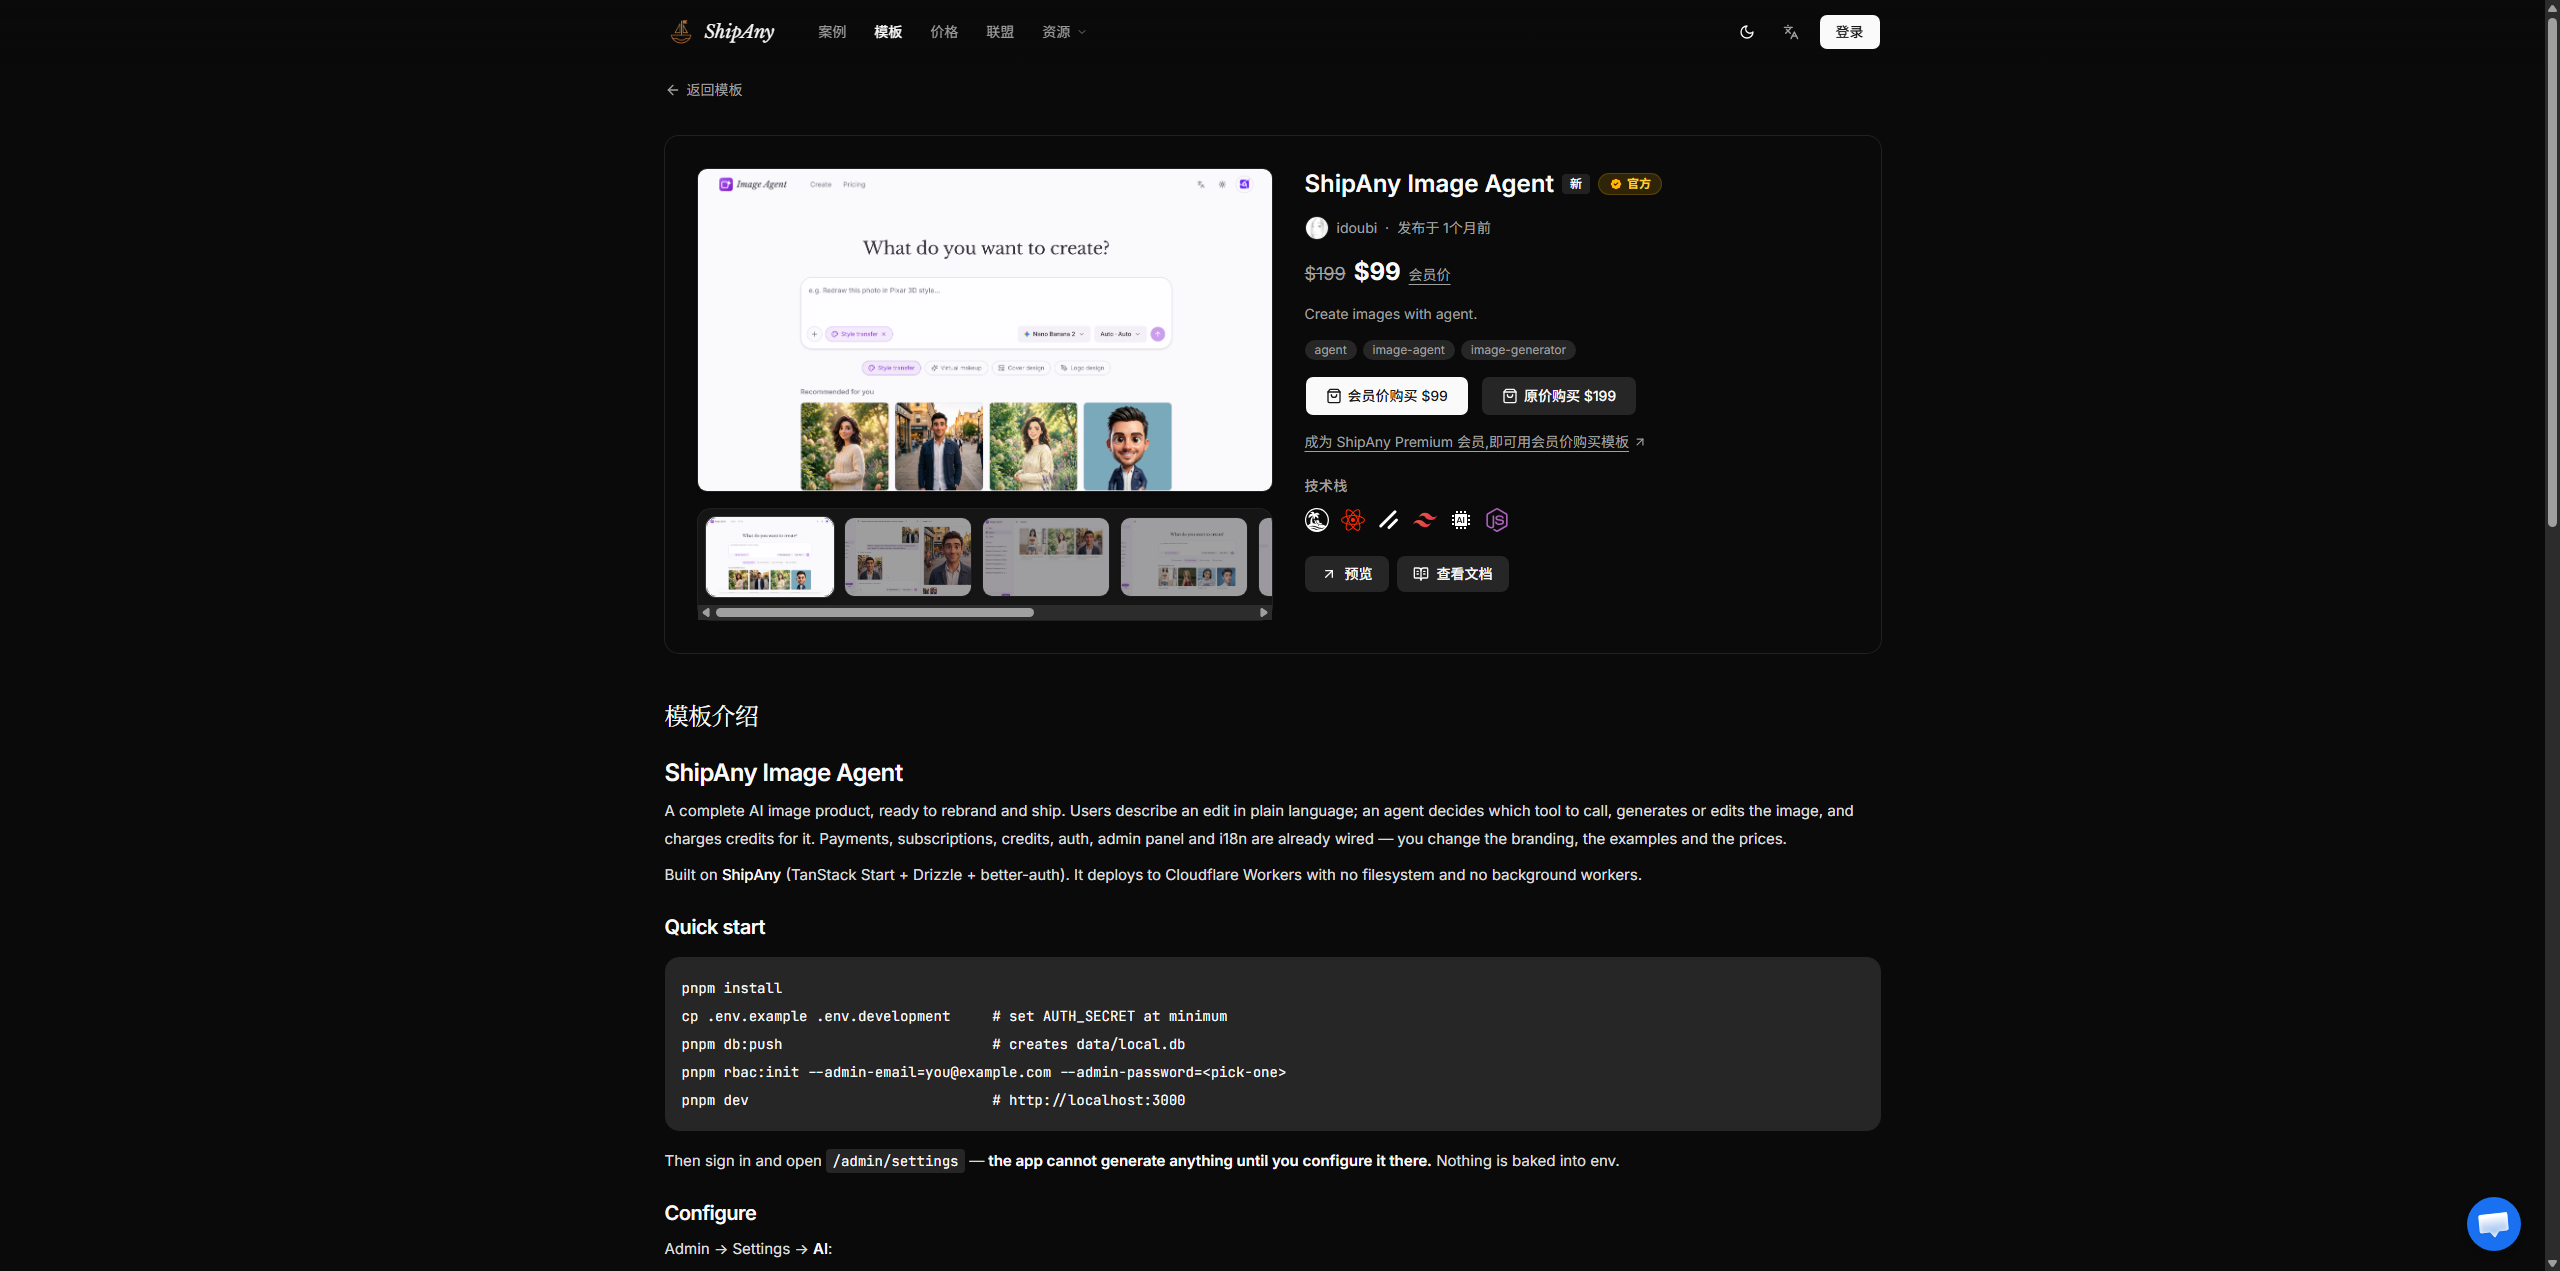This screenshot has height=1271, width=2560.
Task: Open the blue chat support bubble
Action: [x=2494, y=1223]
